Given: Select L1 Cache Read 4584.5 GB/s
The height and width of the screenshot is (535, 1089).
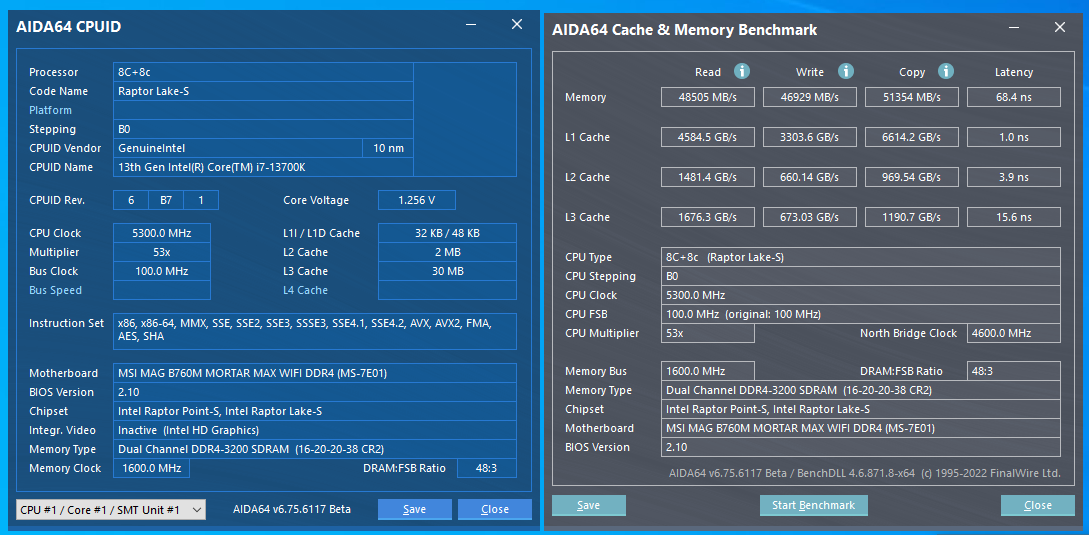Looking at the screenshot, I should point(708,137).
